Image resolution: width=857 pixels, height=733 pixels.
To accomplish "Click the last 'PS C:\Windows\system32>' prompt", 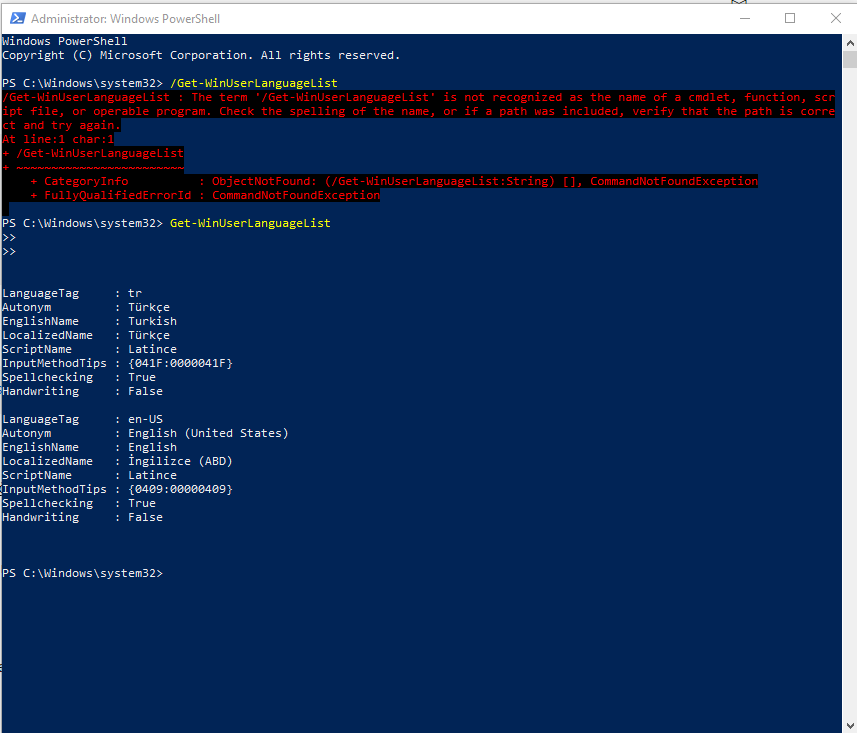I will (82, 573).
